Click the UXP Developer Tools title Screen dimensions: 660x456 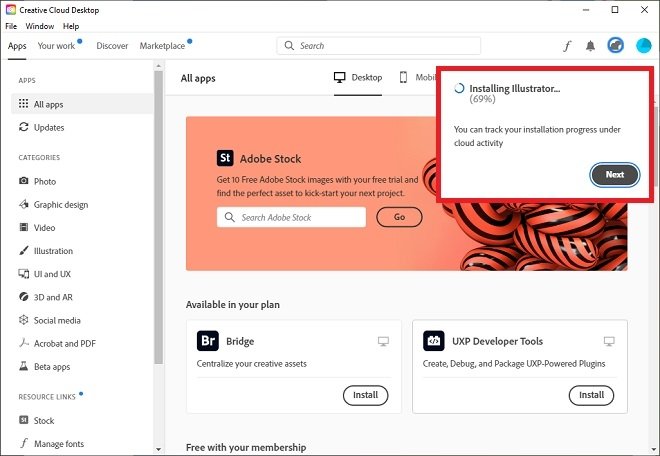[498, 341]
